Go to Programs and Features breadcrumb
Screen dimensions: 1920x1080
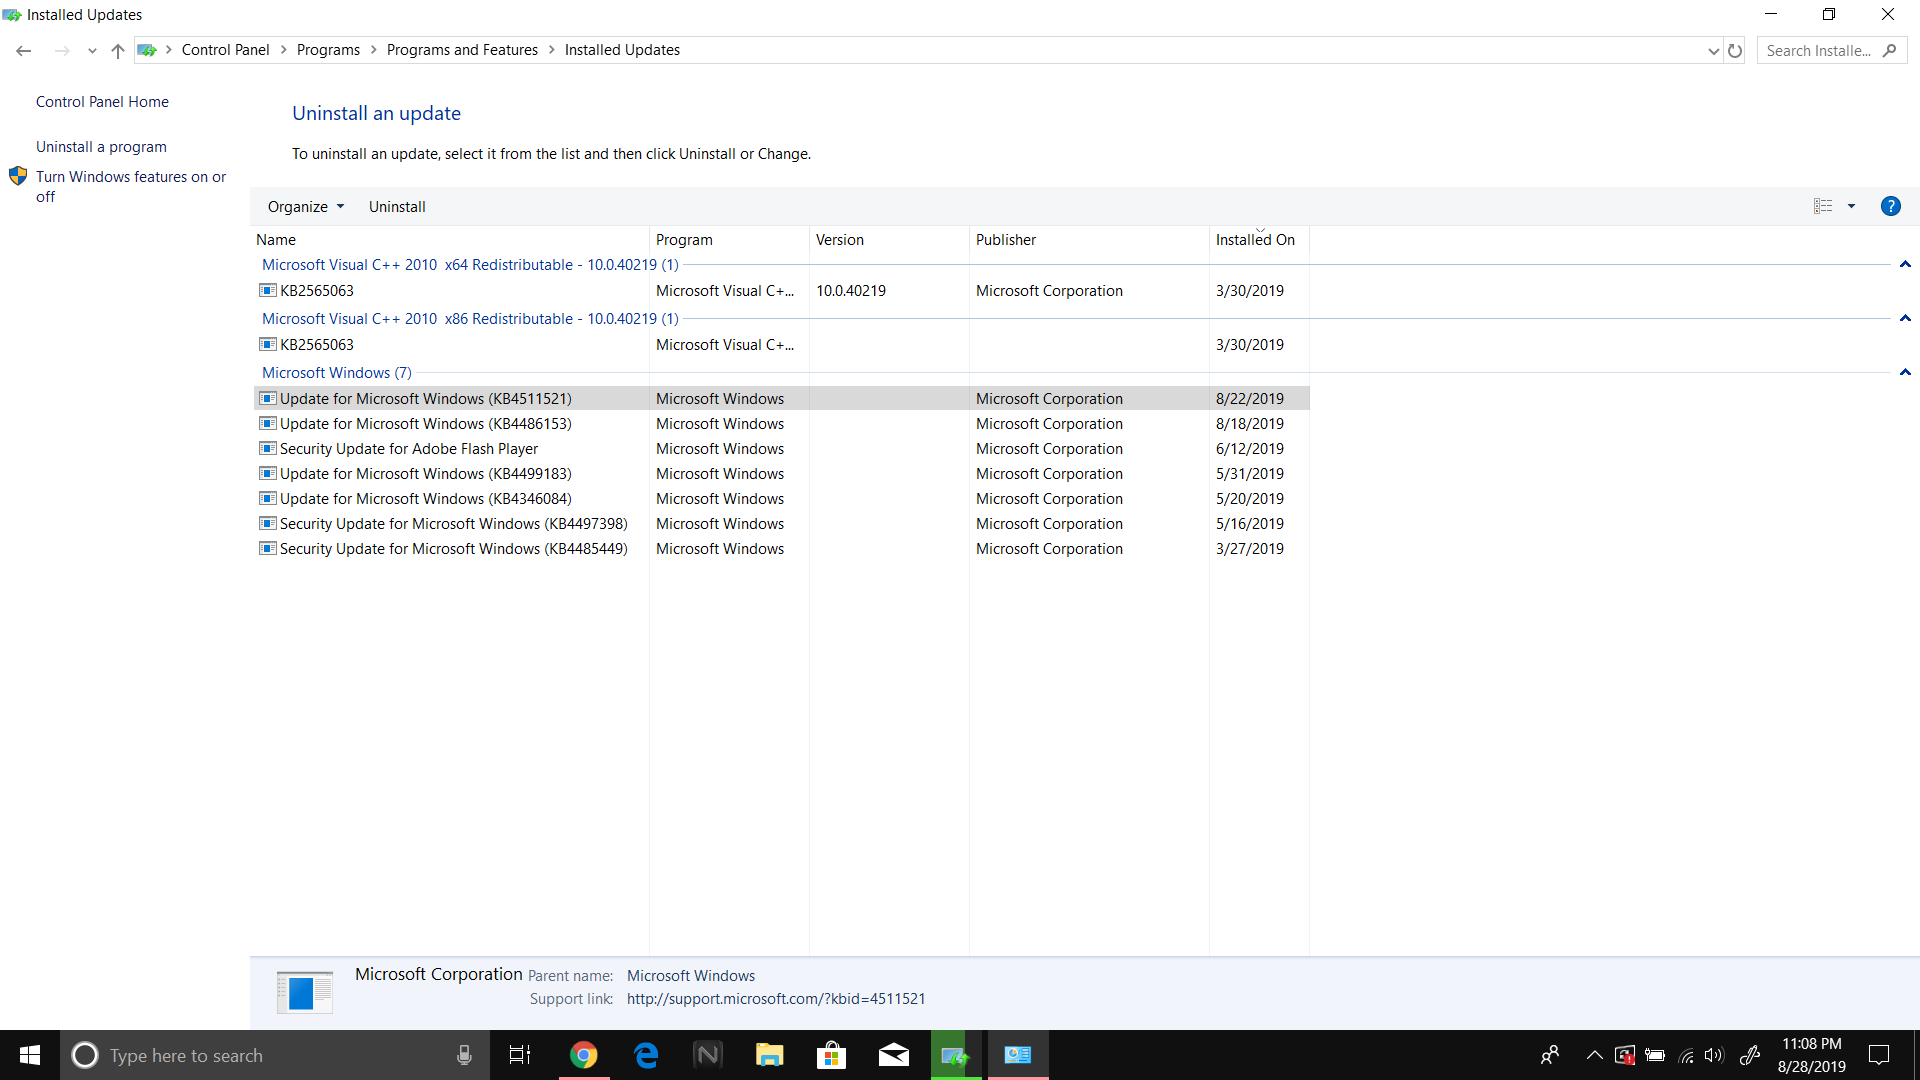point(461,49)
